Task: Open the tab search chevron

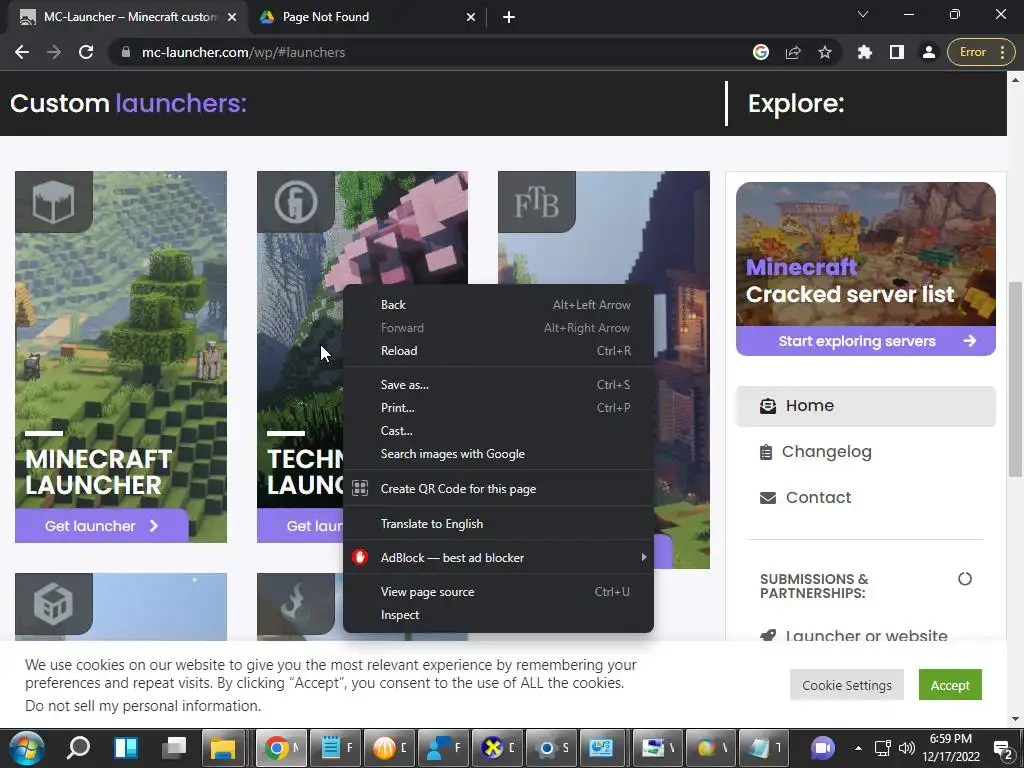Action: (863, 14)
